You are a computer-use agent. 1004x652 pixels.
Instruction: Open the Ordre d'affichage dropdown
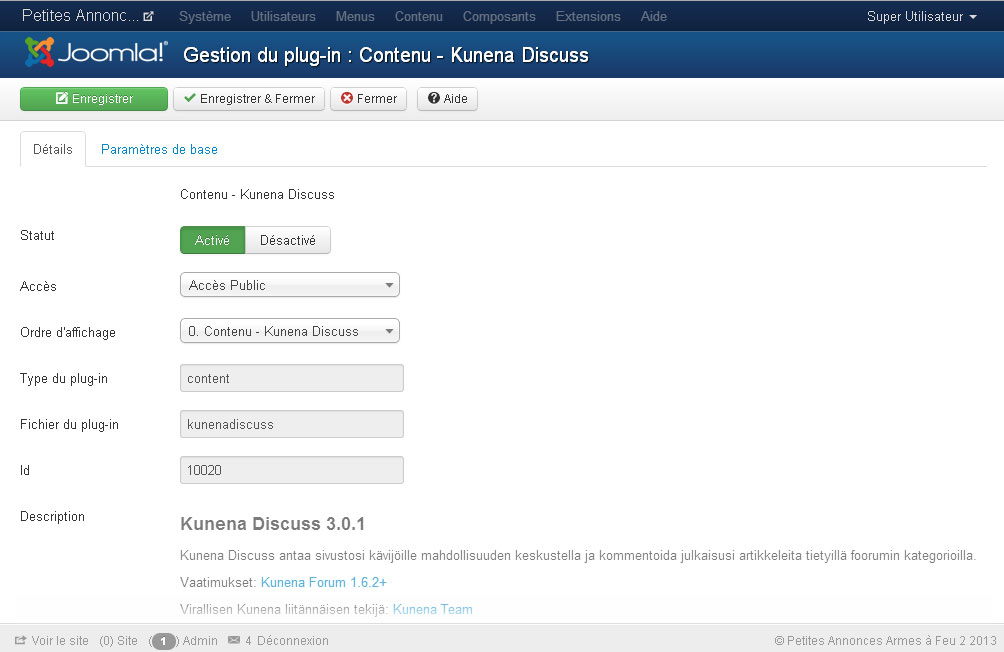pyautogui.click(x=290, y=331)
